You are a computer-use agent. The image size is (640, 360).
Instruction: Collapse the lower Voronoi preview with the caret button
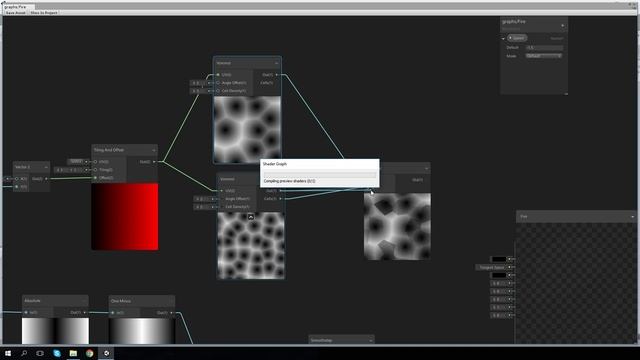click(x=251, y=217)
